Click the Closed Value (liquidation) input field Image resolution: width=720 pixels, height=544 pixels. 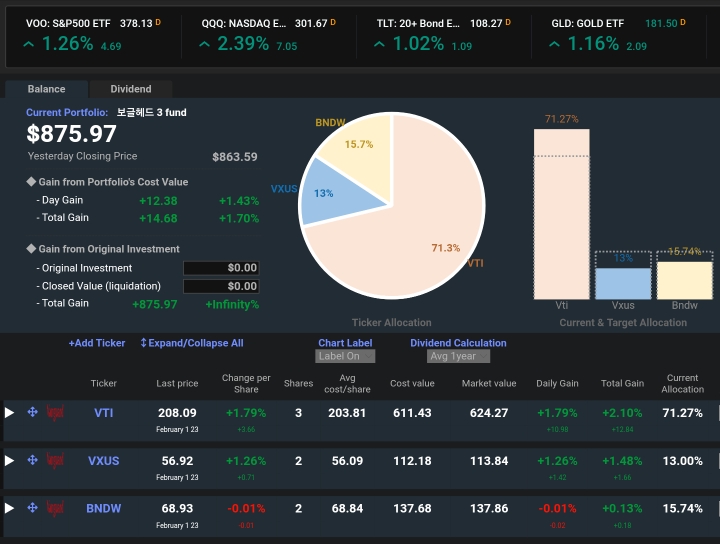coord(221,286)
